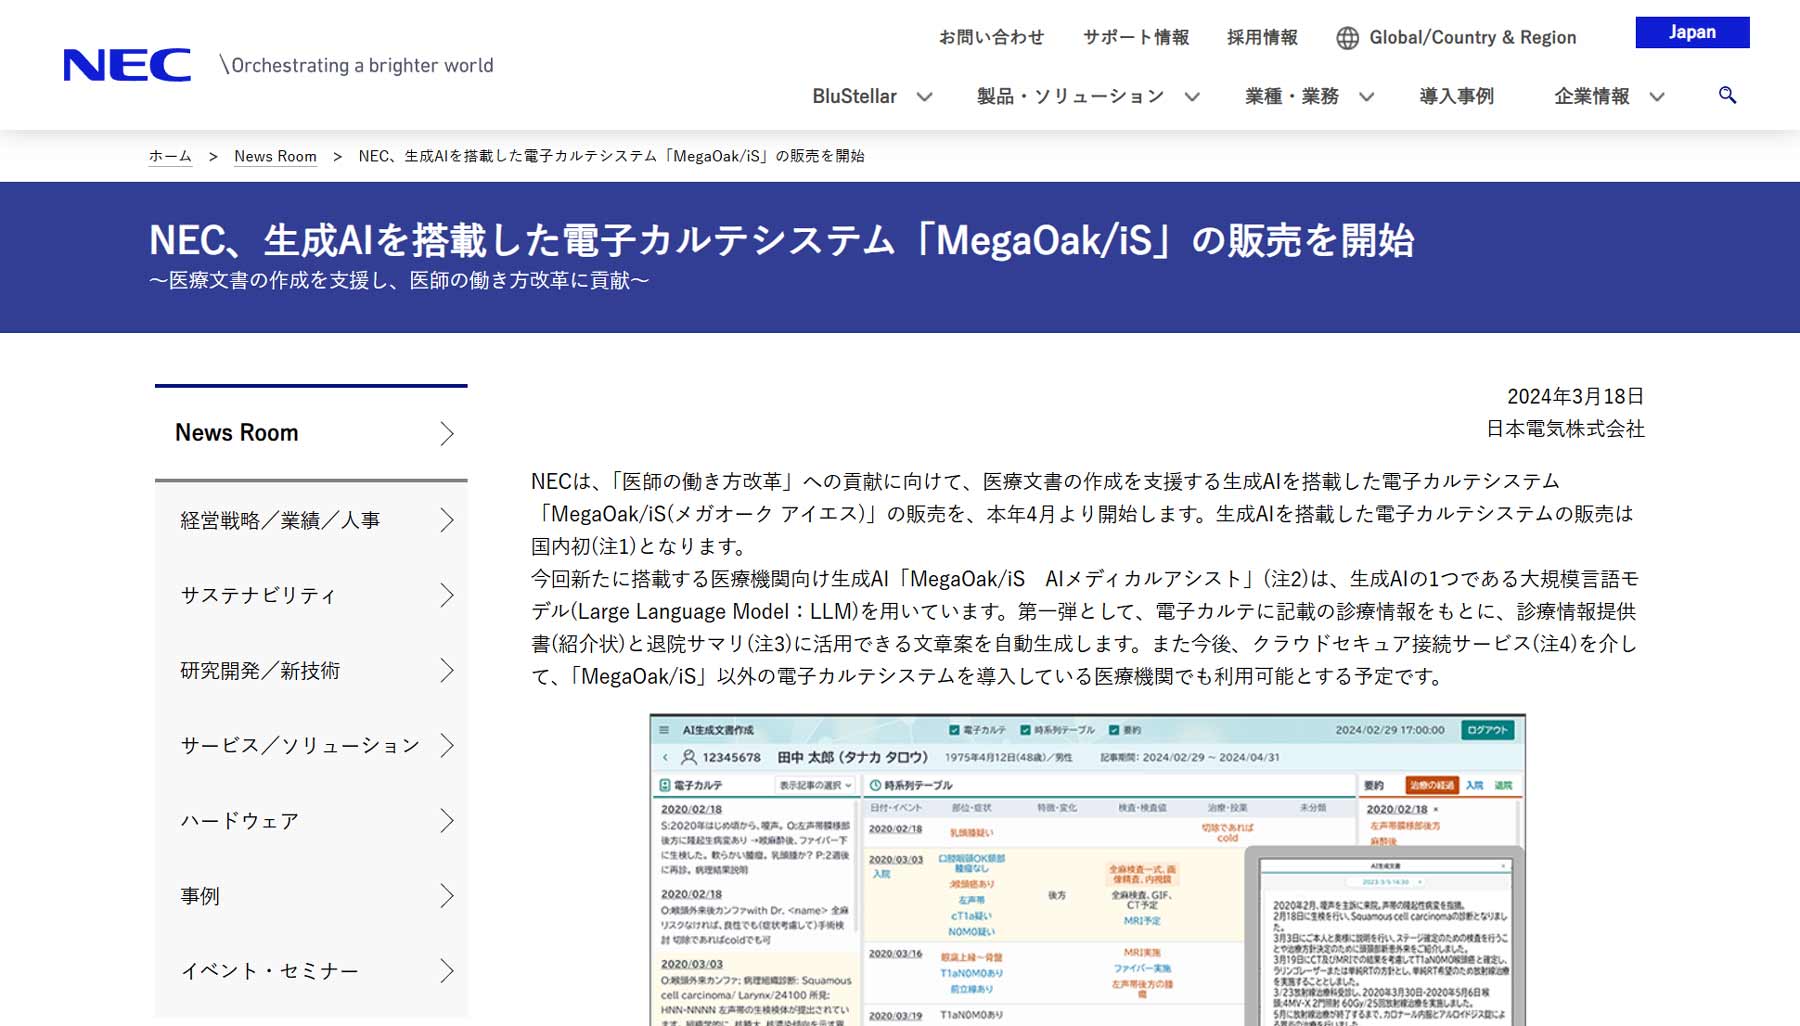Click arrow beside 経営戦略／業績／人事
This screenshot has width=1800, height=1026.
click(447, 520)
